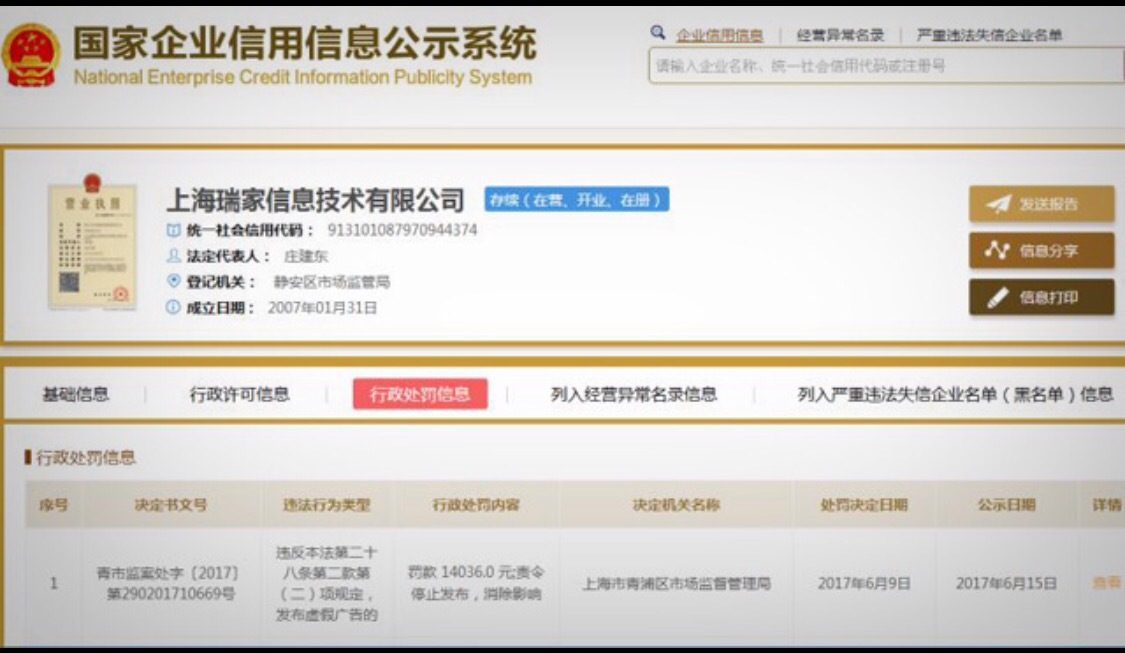Select the 行政处罚信息 tab

tap(420, 394)
